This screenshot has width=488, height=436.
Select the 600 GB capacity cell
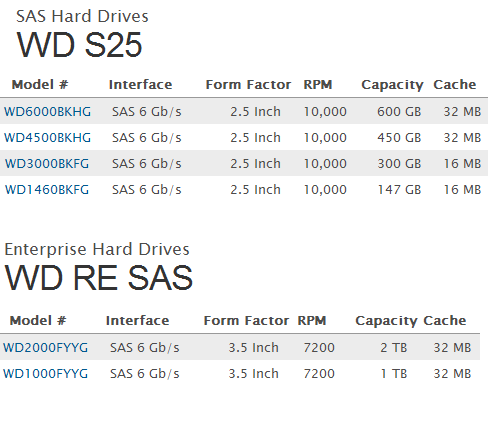(399, 112)
